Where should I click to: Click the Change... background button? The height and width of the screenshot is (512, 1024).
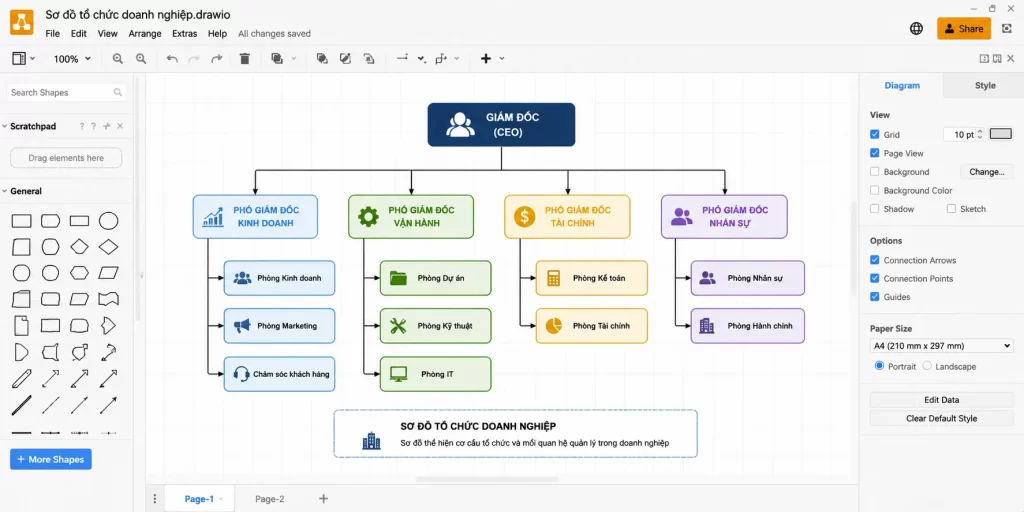pyautogui.click(x=987, y=172)
